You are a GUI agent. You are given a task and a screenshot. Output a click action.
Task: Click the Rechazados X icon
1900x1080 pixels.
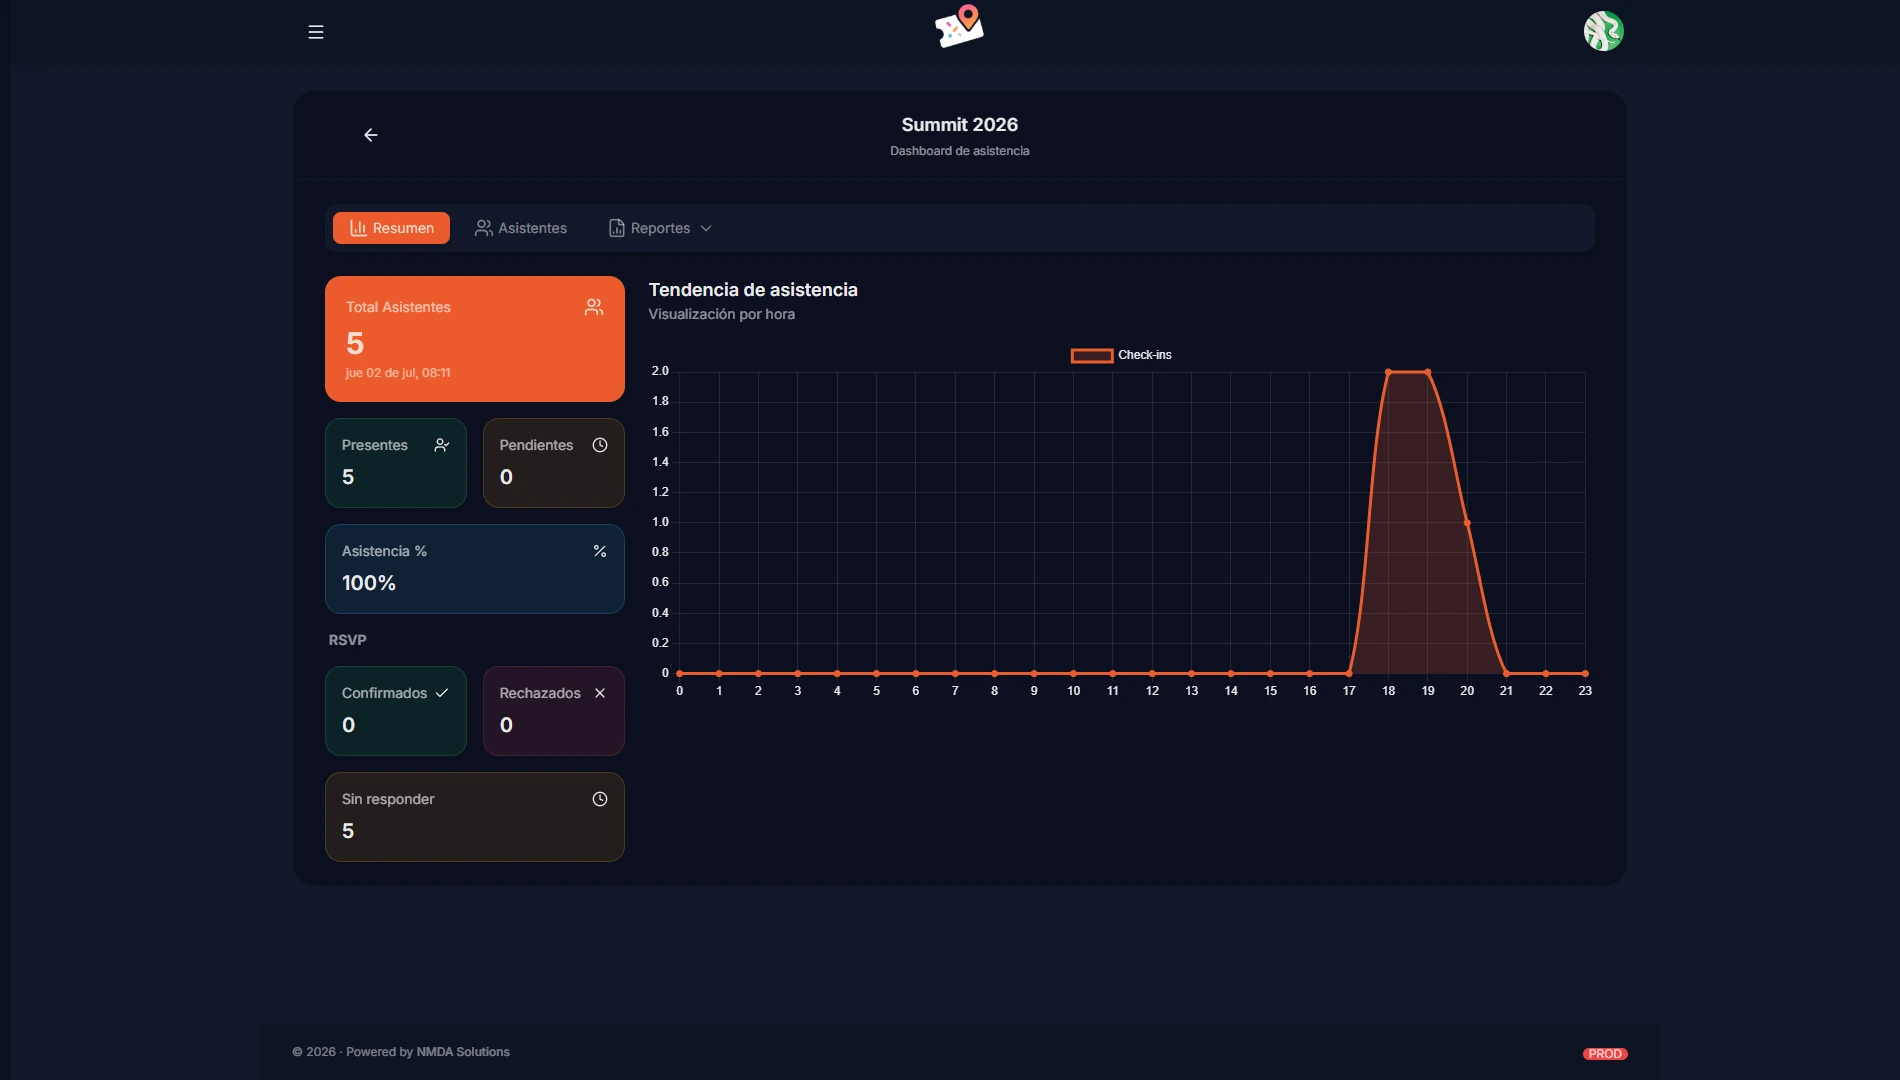(600, 693)
